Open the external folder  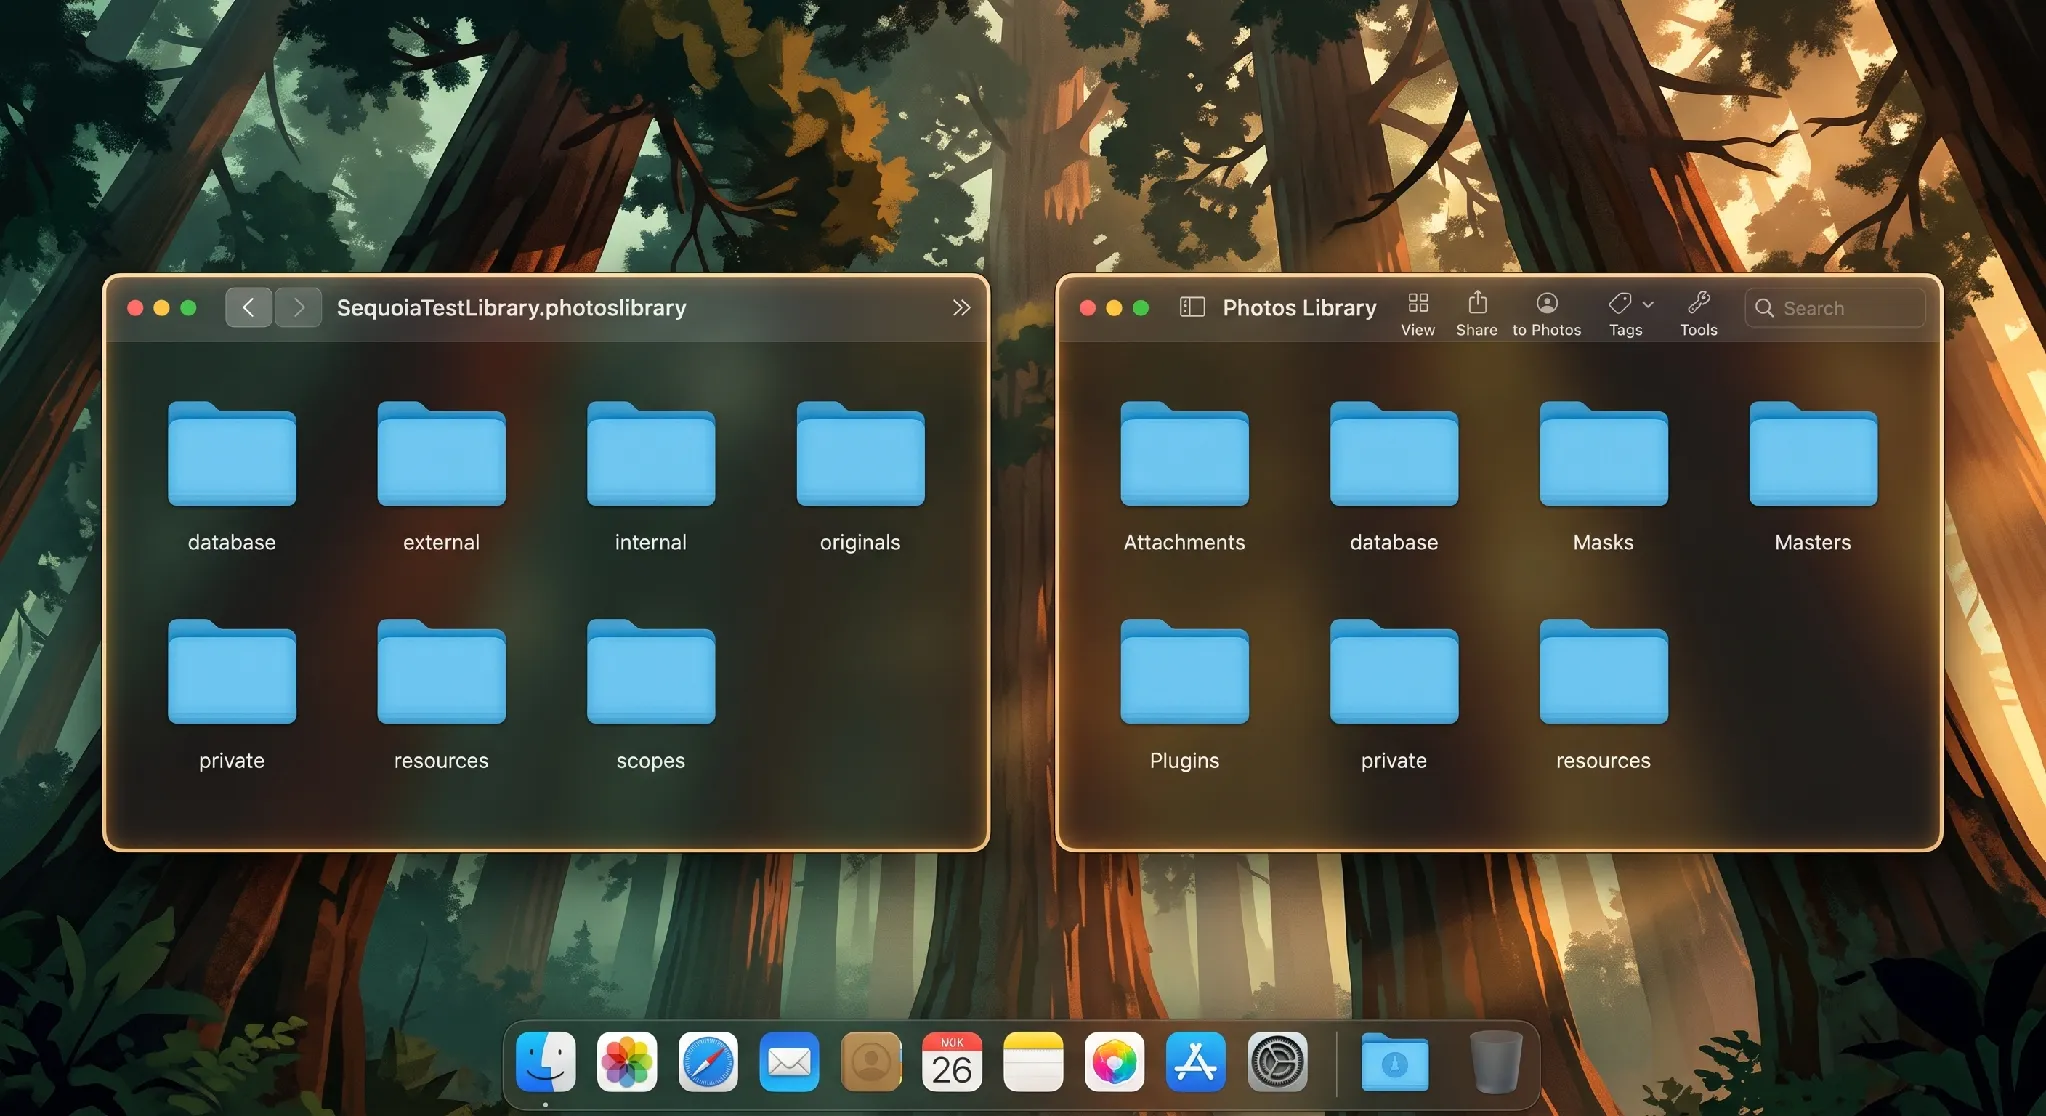tap(441, 454)
